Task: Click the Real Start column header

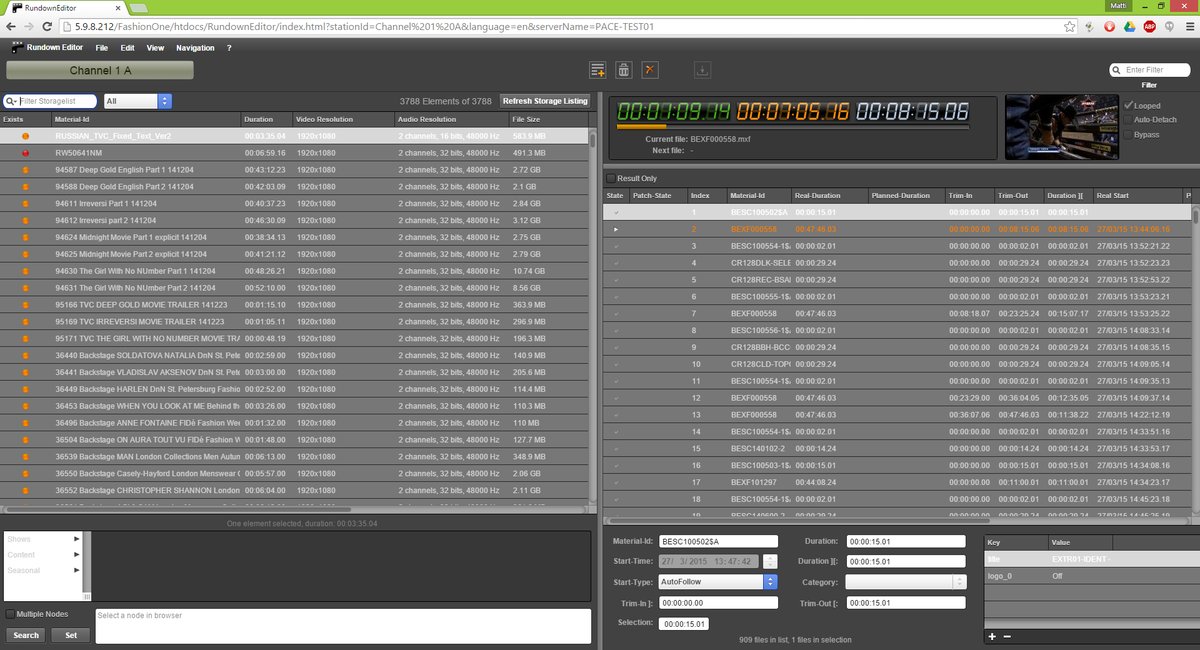Action: (1138, 195)
